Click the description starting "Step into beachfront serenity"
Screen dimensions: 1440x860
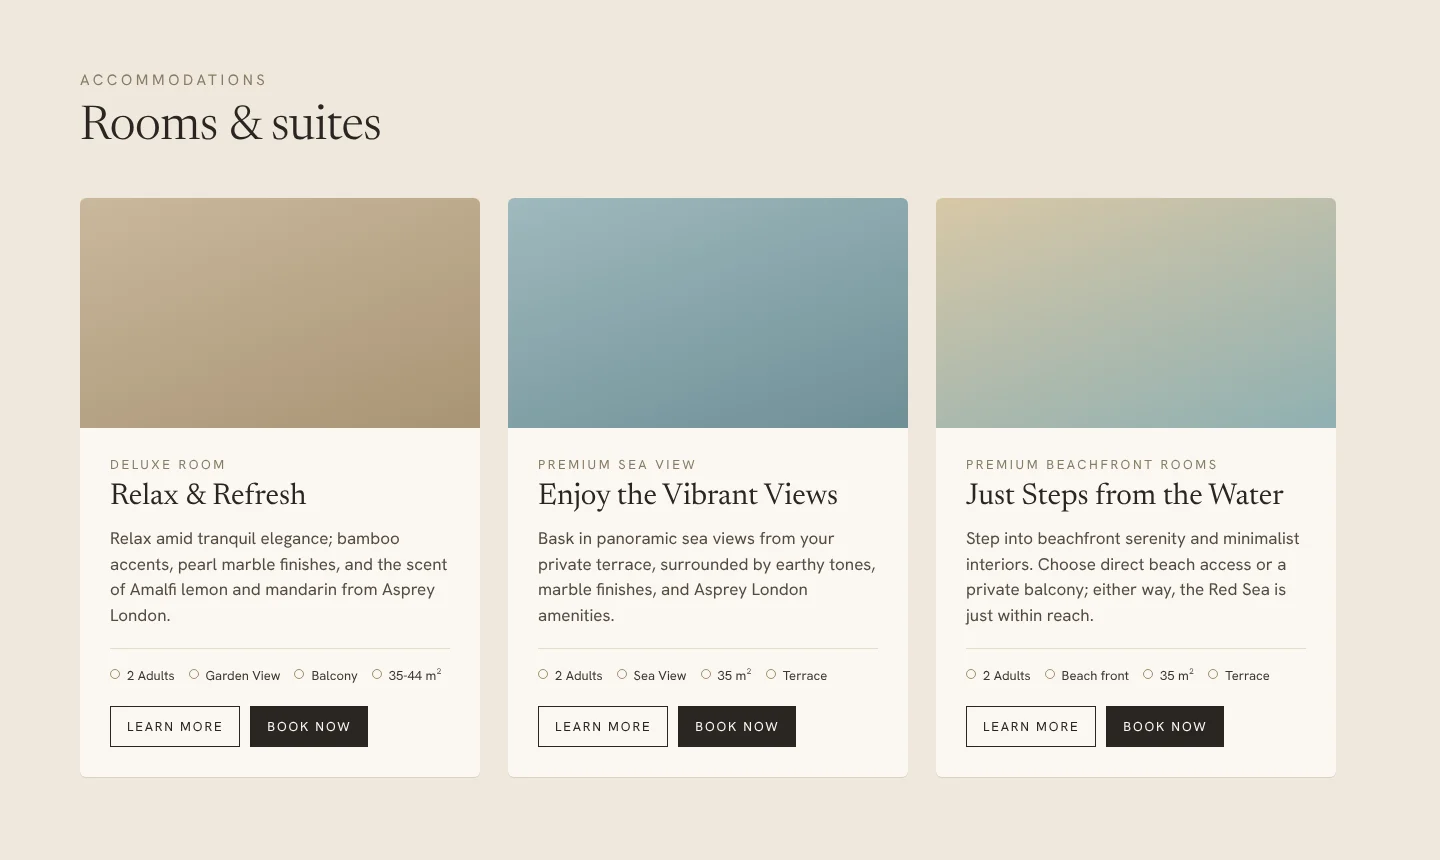[x=1133, y=577]
